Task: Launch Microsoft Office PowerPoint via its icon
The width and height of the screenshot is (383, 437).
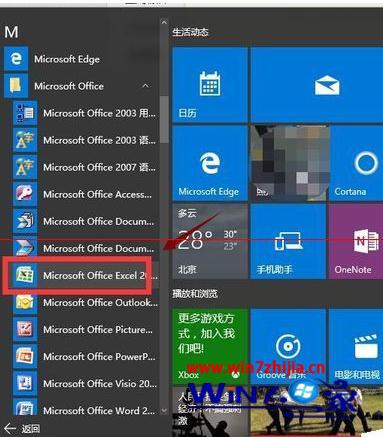Action: 25,356
